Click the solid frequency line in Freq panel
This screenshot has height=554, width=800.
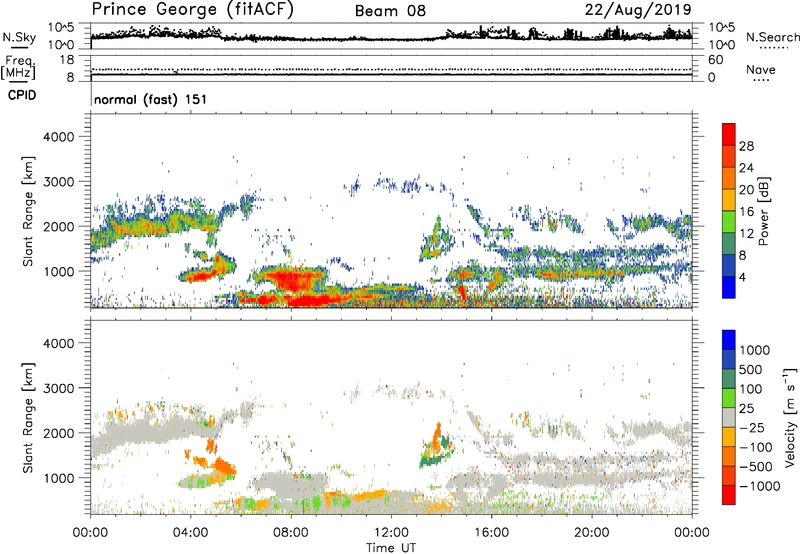[391, 75]
